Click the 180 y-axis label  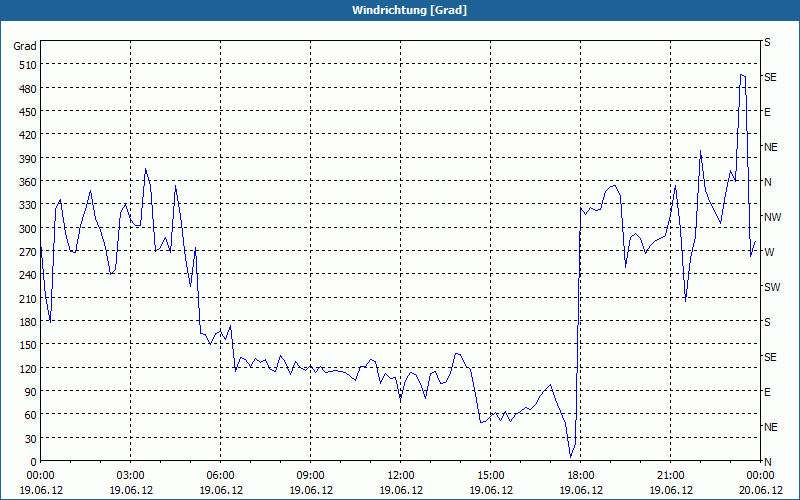28,322
